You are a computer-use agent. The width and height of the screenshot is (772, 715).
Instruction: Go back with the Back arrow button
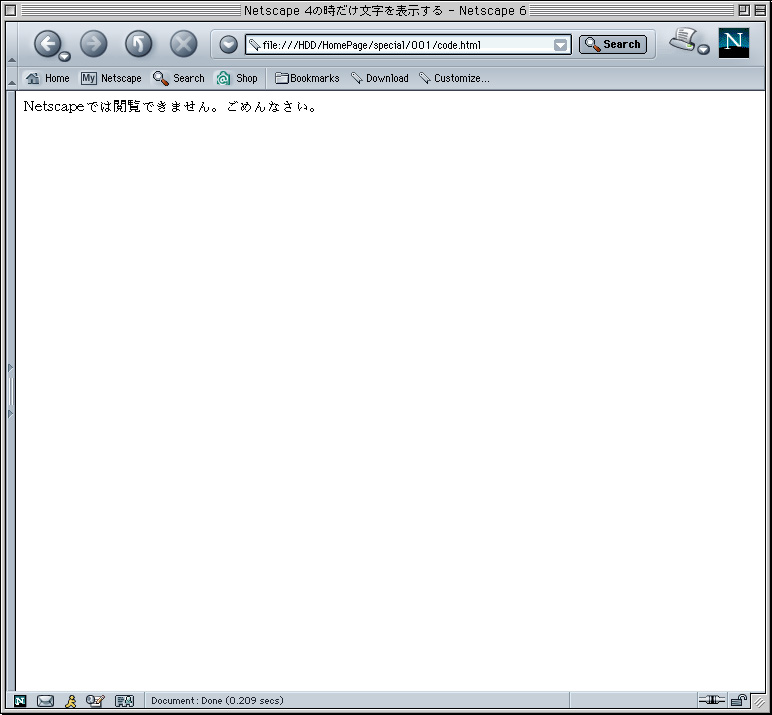(47, 44)
